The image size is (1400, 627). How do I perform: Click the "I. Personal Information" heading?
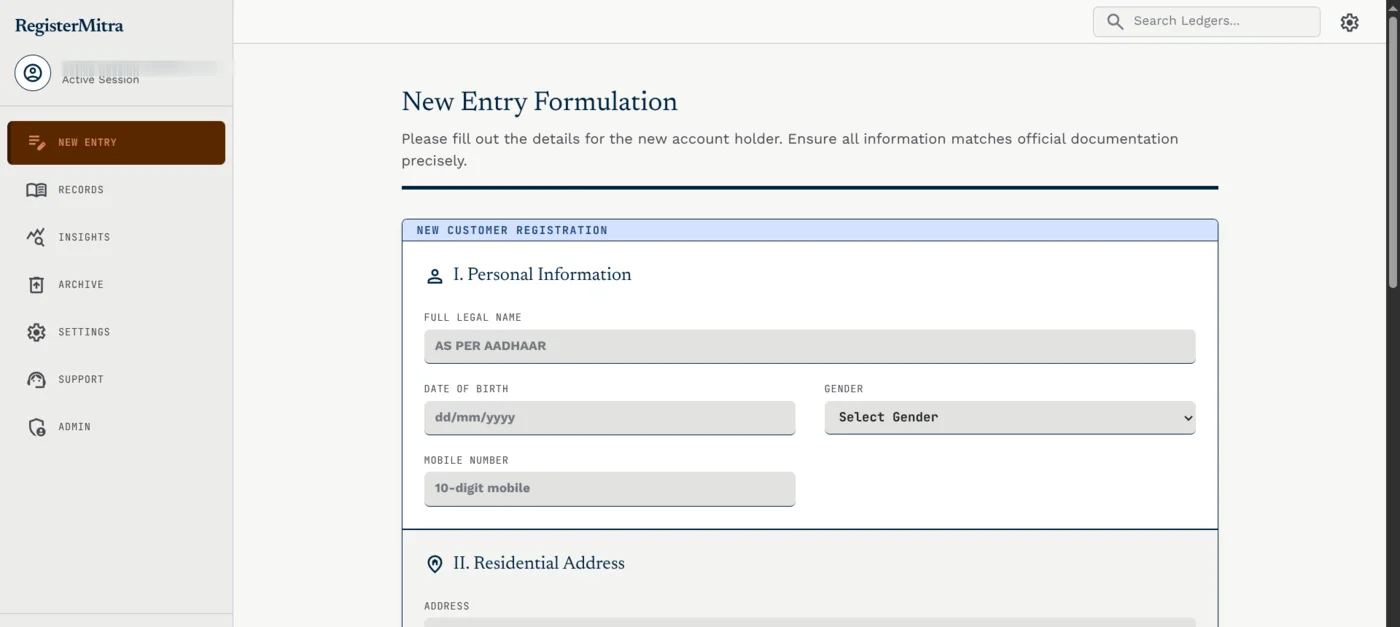tap(542, 275)
